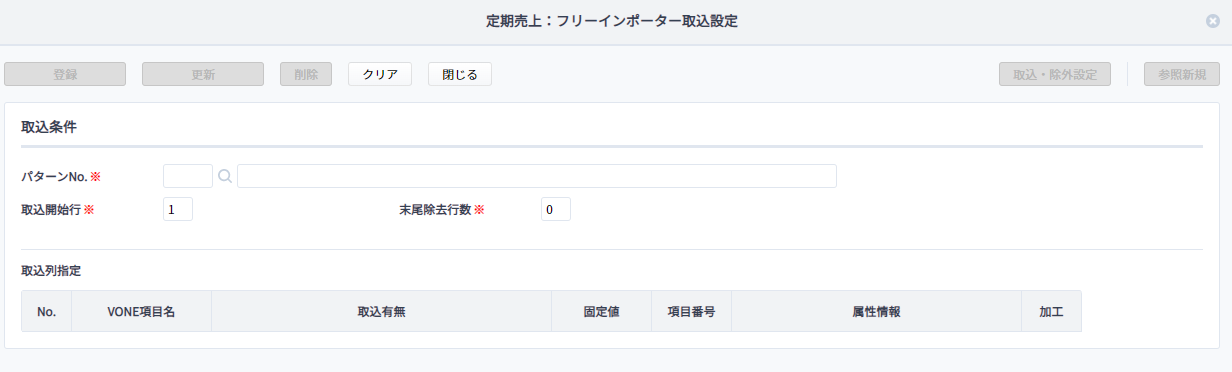Click the 固定値 column header
Viewport: 1232px width, 372px height.
coord(601,311)
